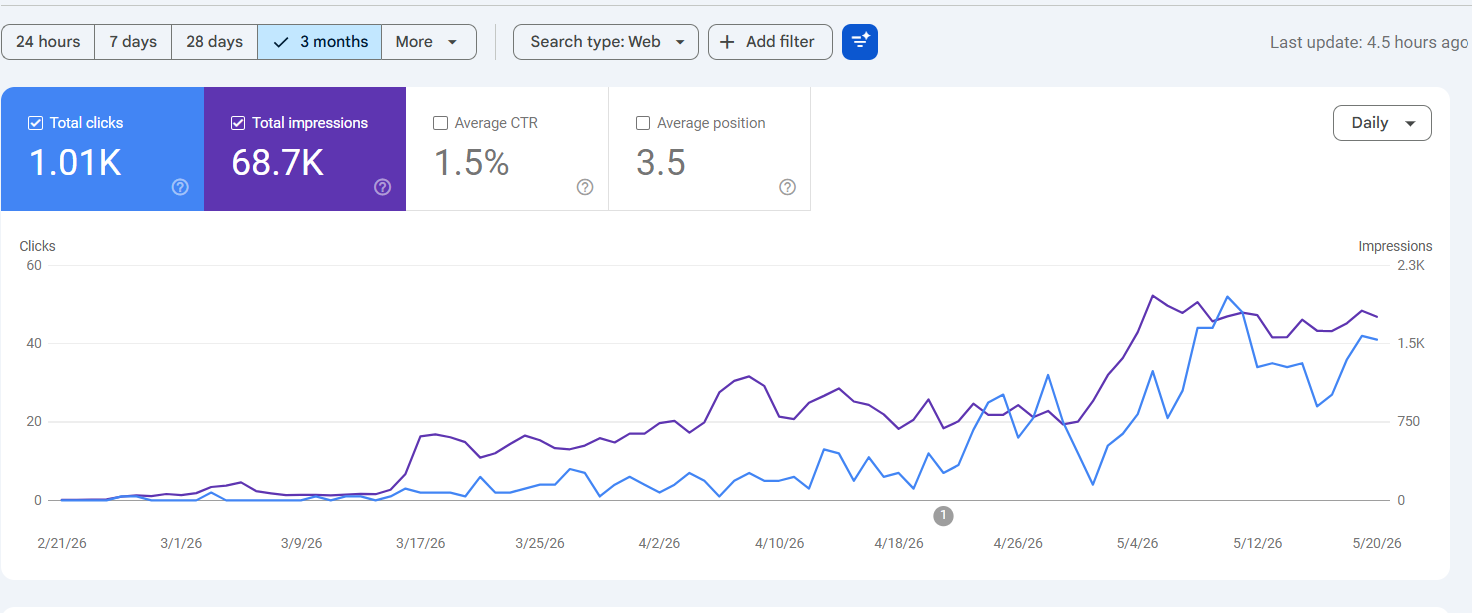The image size is (1472, 613).
Task: Uncheck the Total clicks checkbox
Action: point(36,123)
